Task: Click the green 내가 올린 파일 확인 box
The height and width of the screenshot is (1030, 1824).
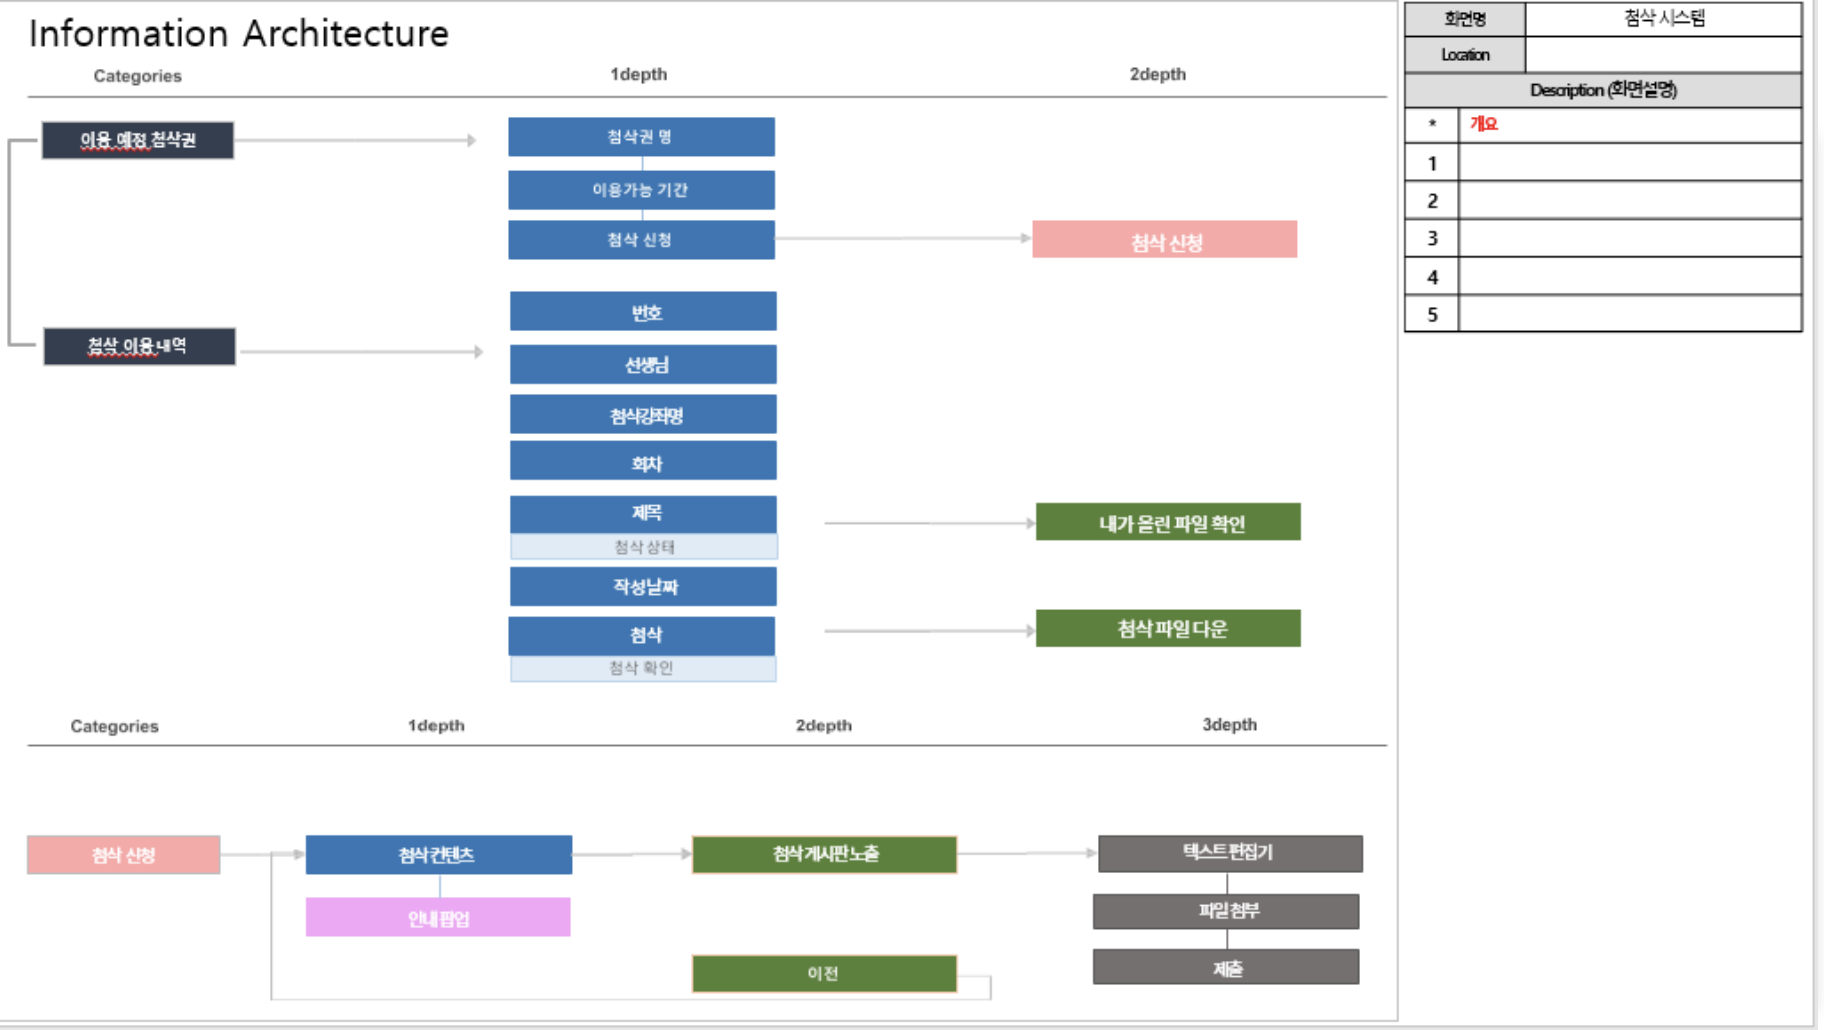Action: pos(1168,523)
